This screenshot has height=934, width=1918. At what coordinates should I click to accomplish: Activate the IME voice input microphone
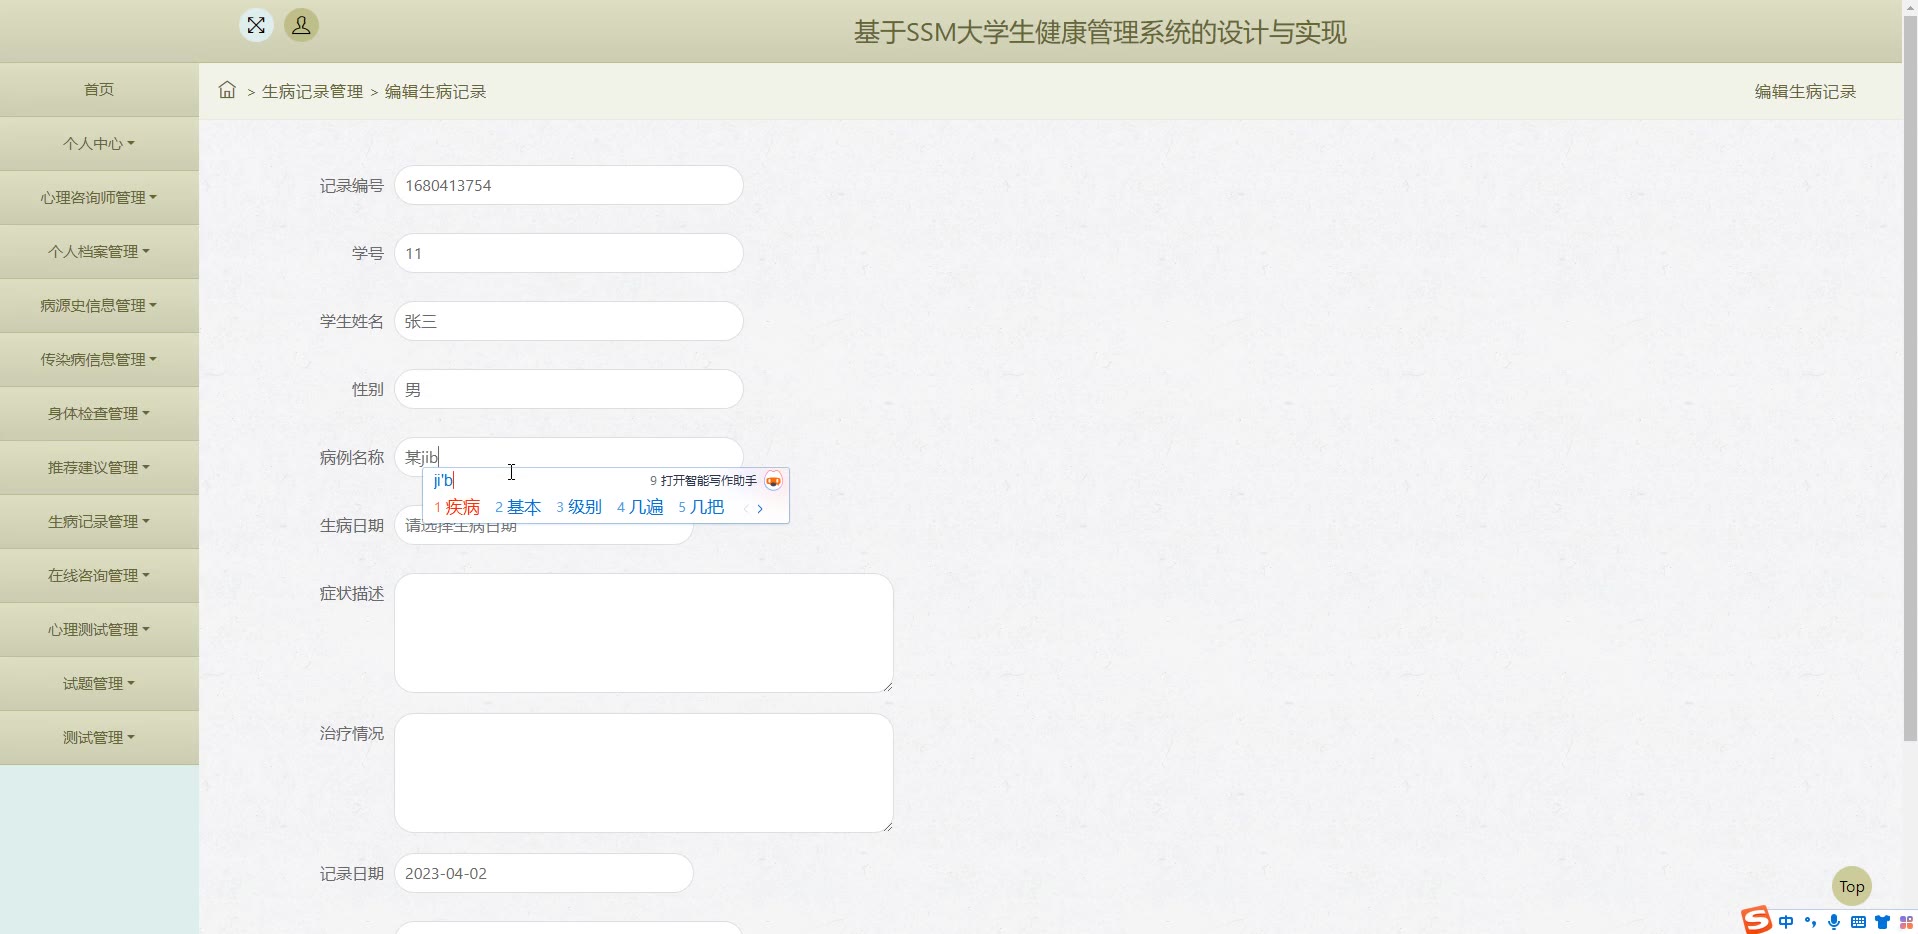1834,922
